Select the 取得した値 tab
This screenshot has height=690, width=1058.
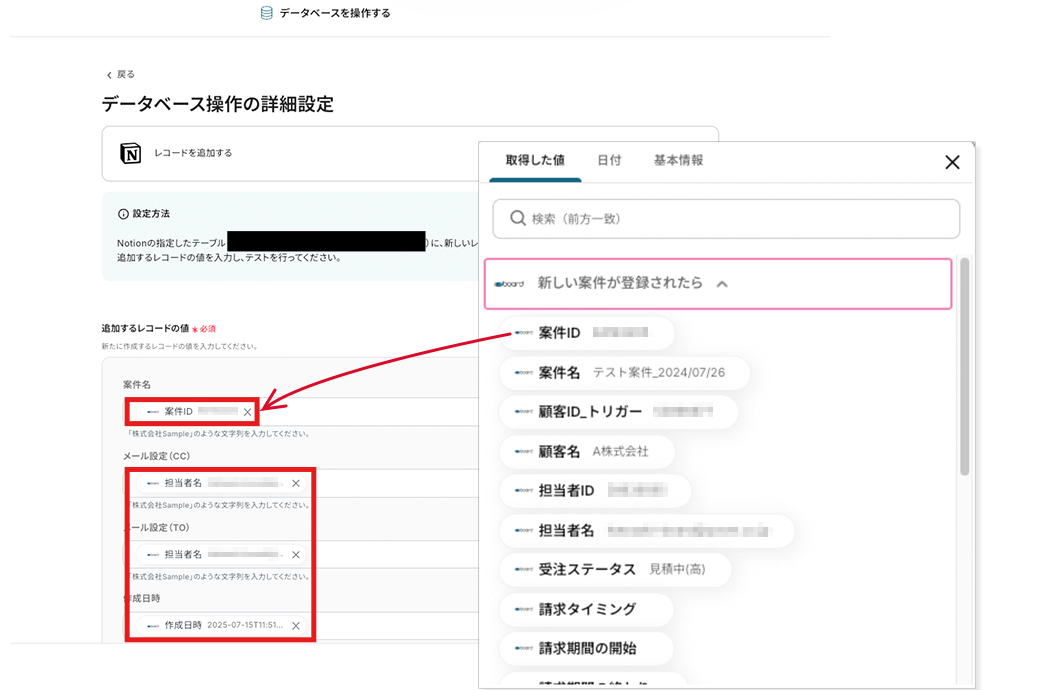(535, 160)
